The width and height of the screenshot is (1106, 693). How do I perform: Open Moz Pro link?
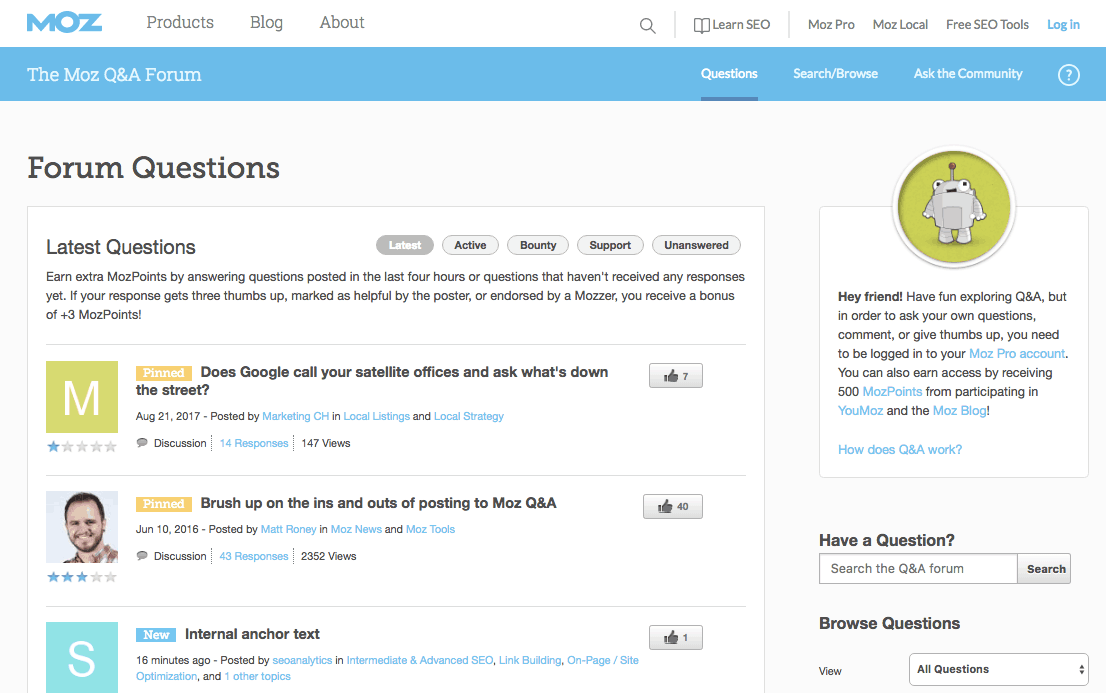coord(831,25)
